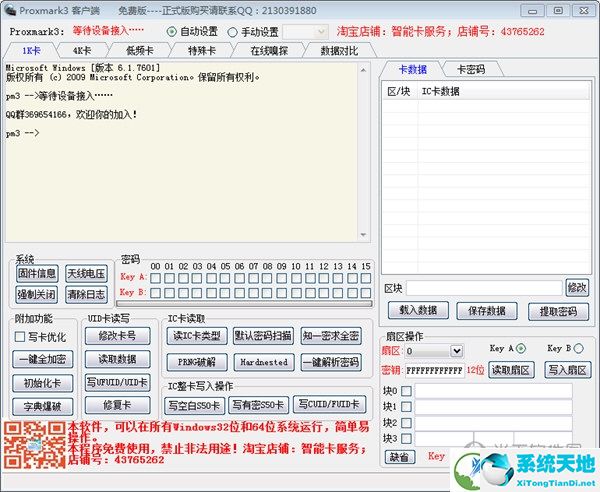Click the 写空白S50卡 button
This screenshot has width=600, height=492.
(194, 405)
